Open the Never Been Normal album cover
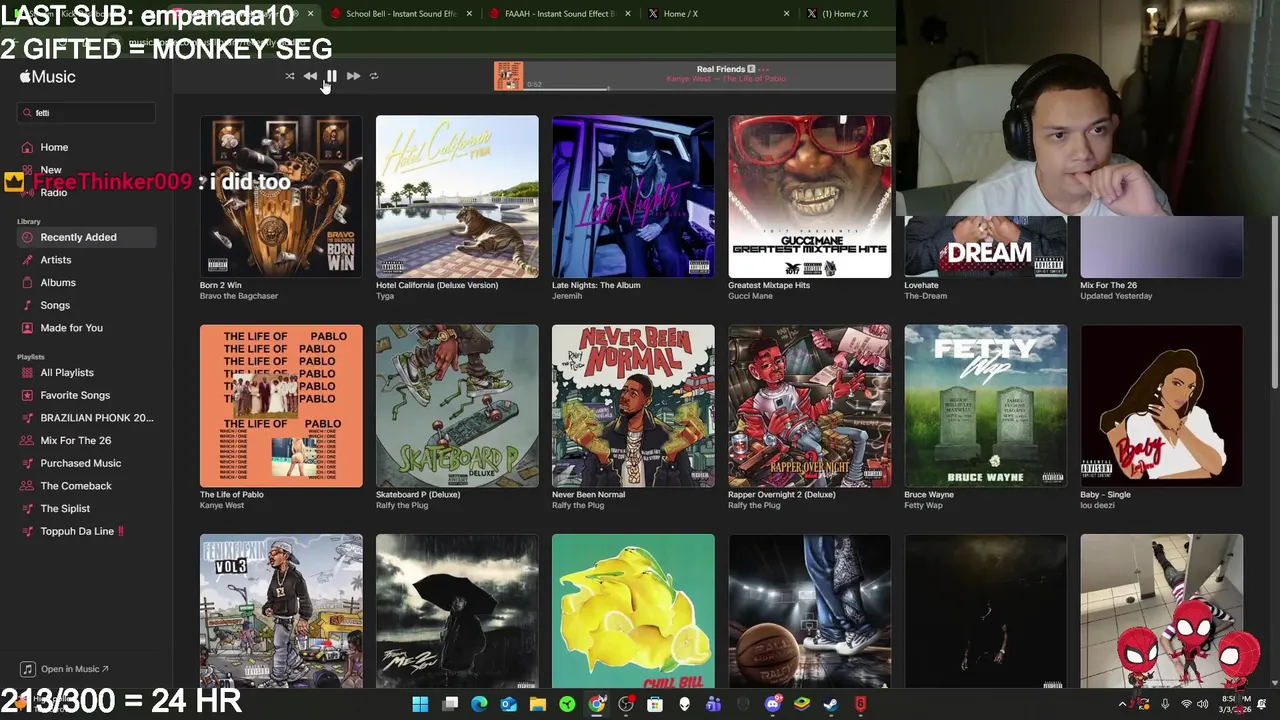 (x=633, y=406)
